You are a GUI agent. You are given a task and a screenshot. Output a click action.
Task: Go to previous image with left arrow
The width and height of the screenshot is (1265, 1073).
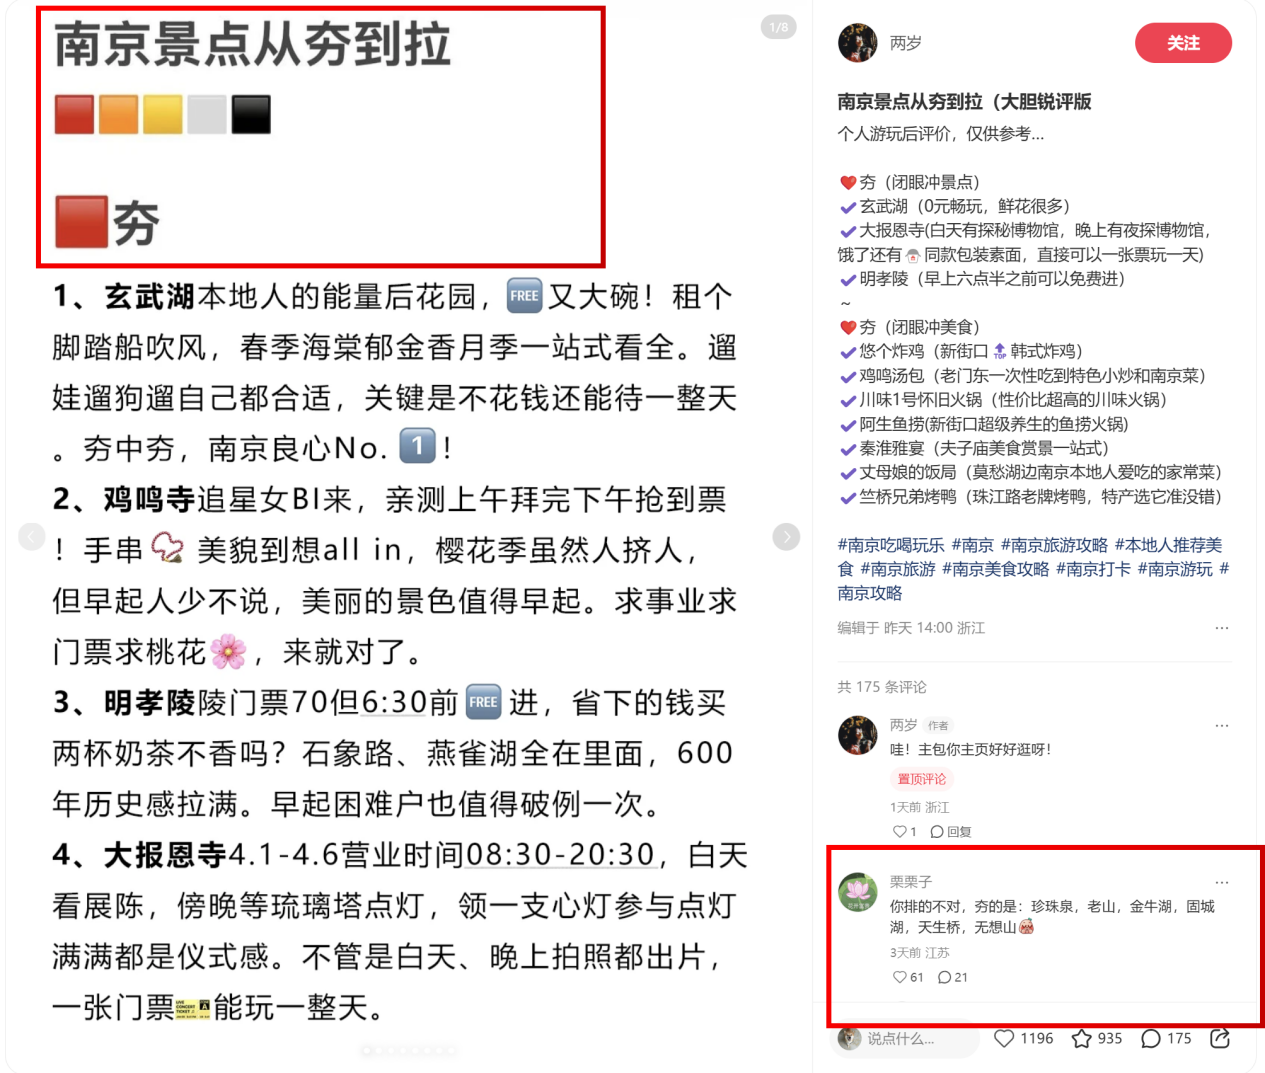(32, 537)
